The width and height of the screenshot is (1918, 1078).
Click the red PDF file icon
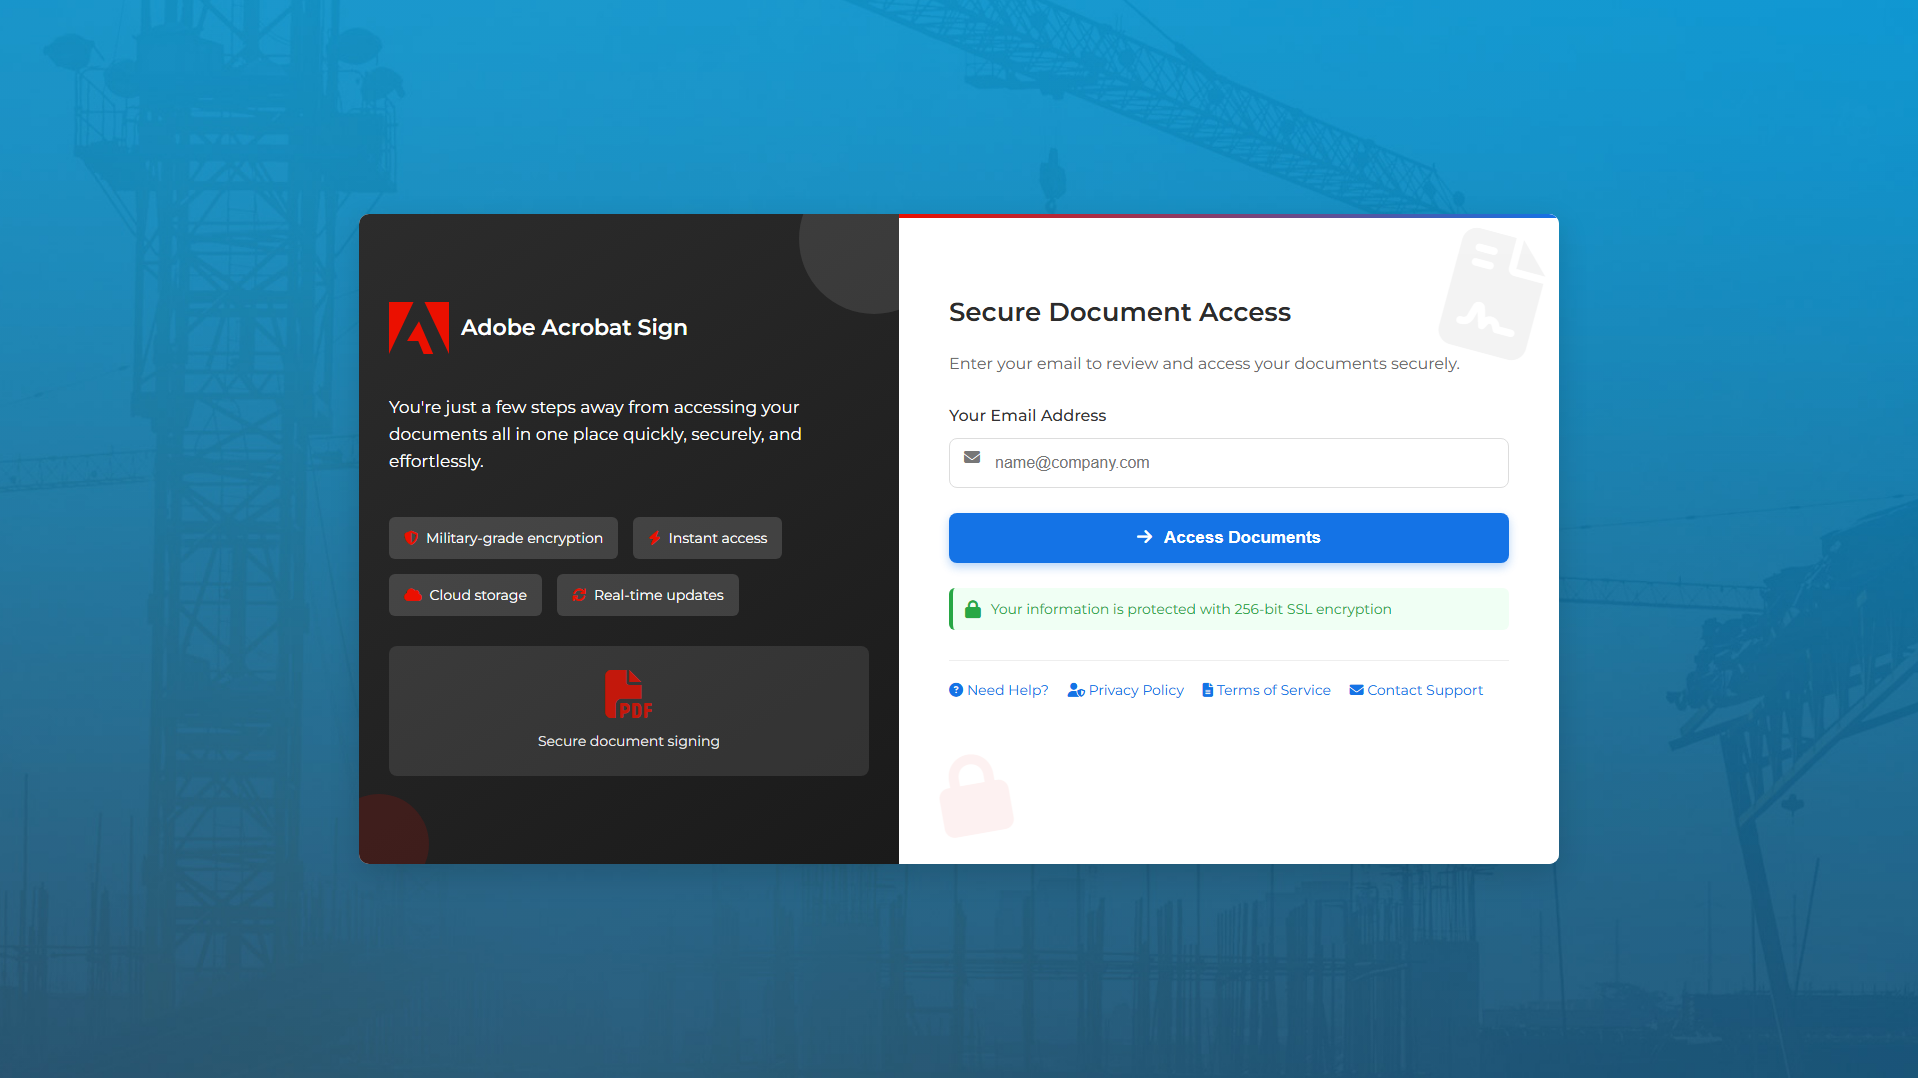(x=628, y=694)
